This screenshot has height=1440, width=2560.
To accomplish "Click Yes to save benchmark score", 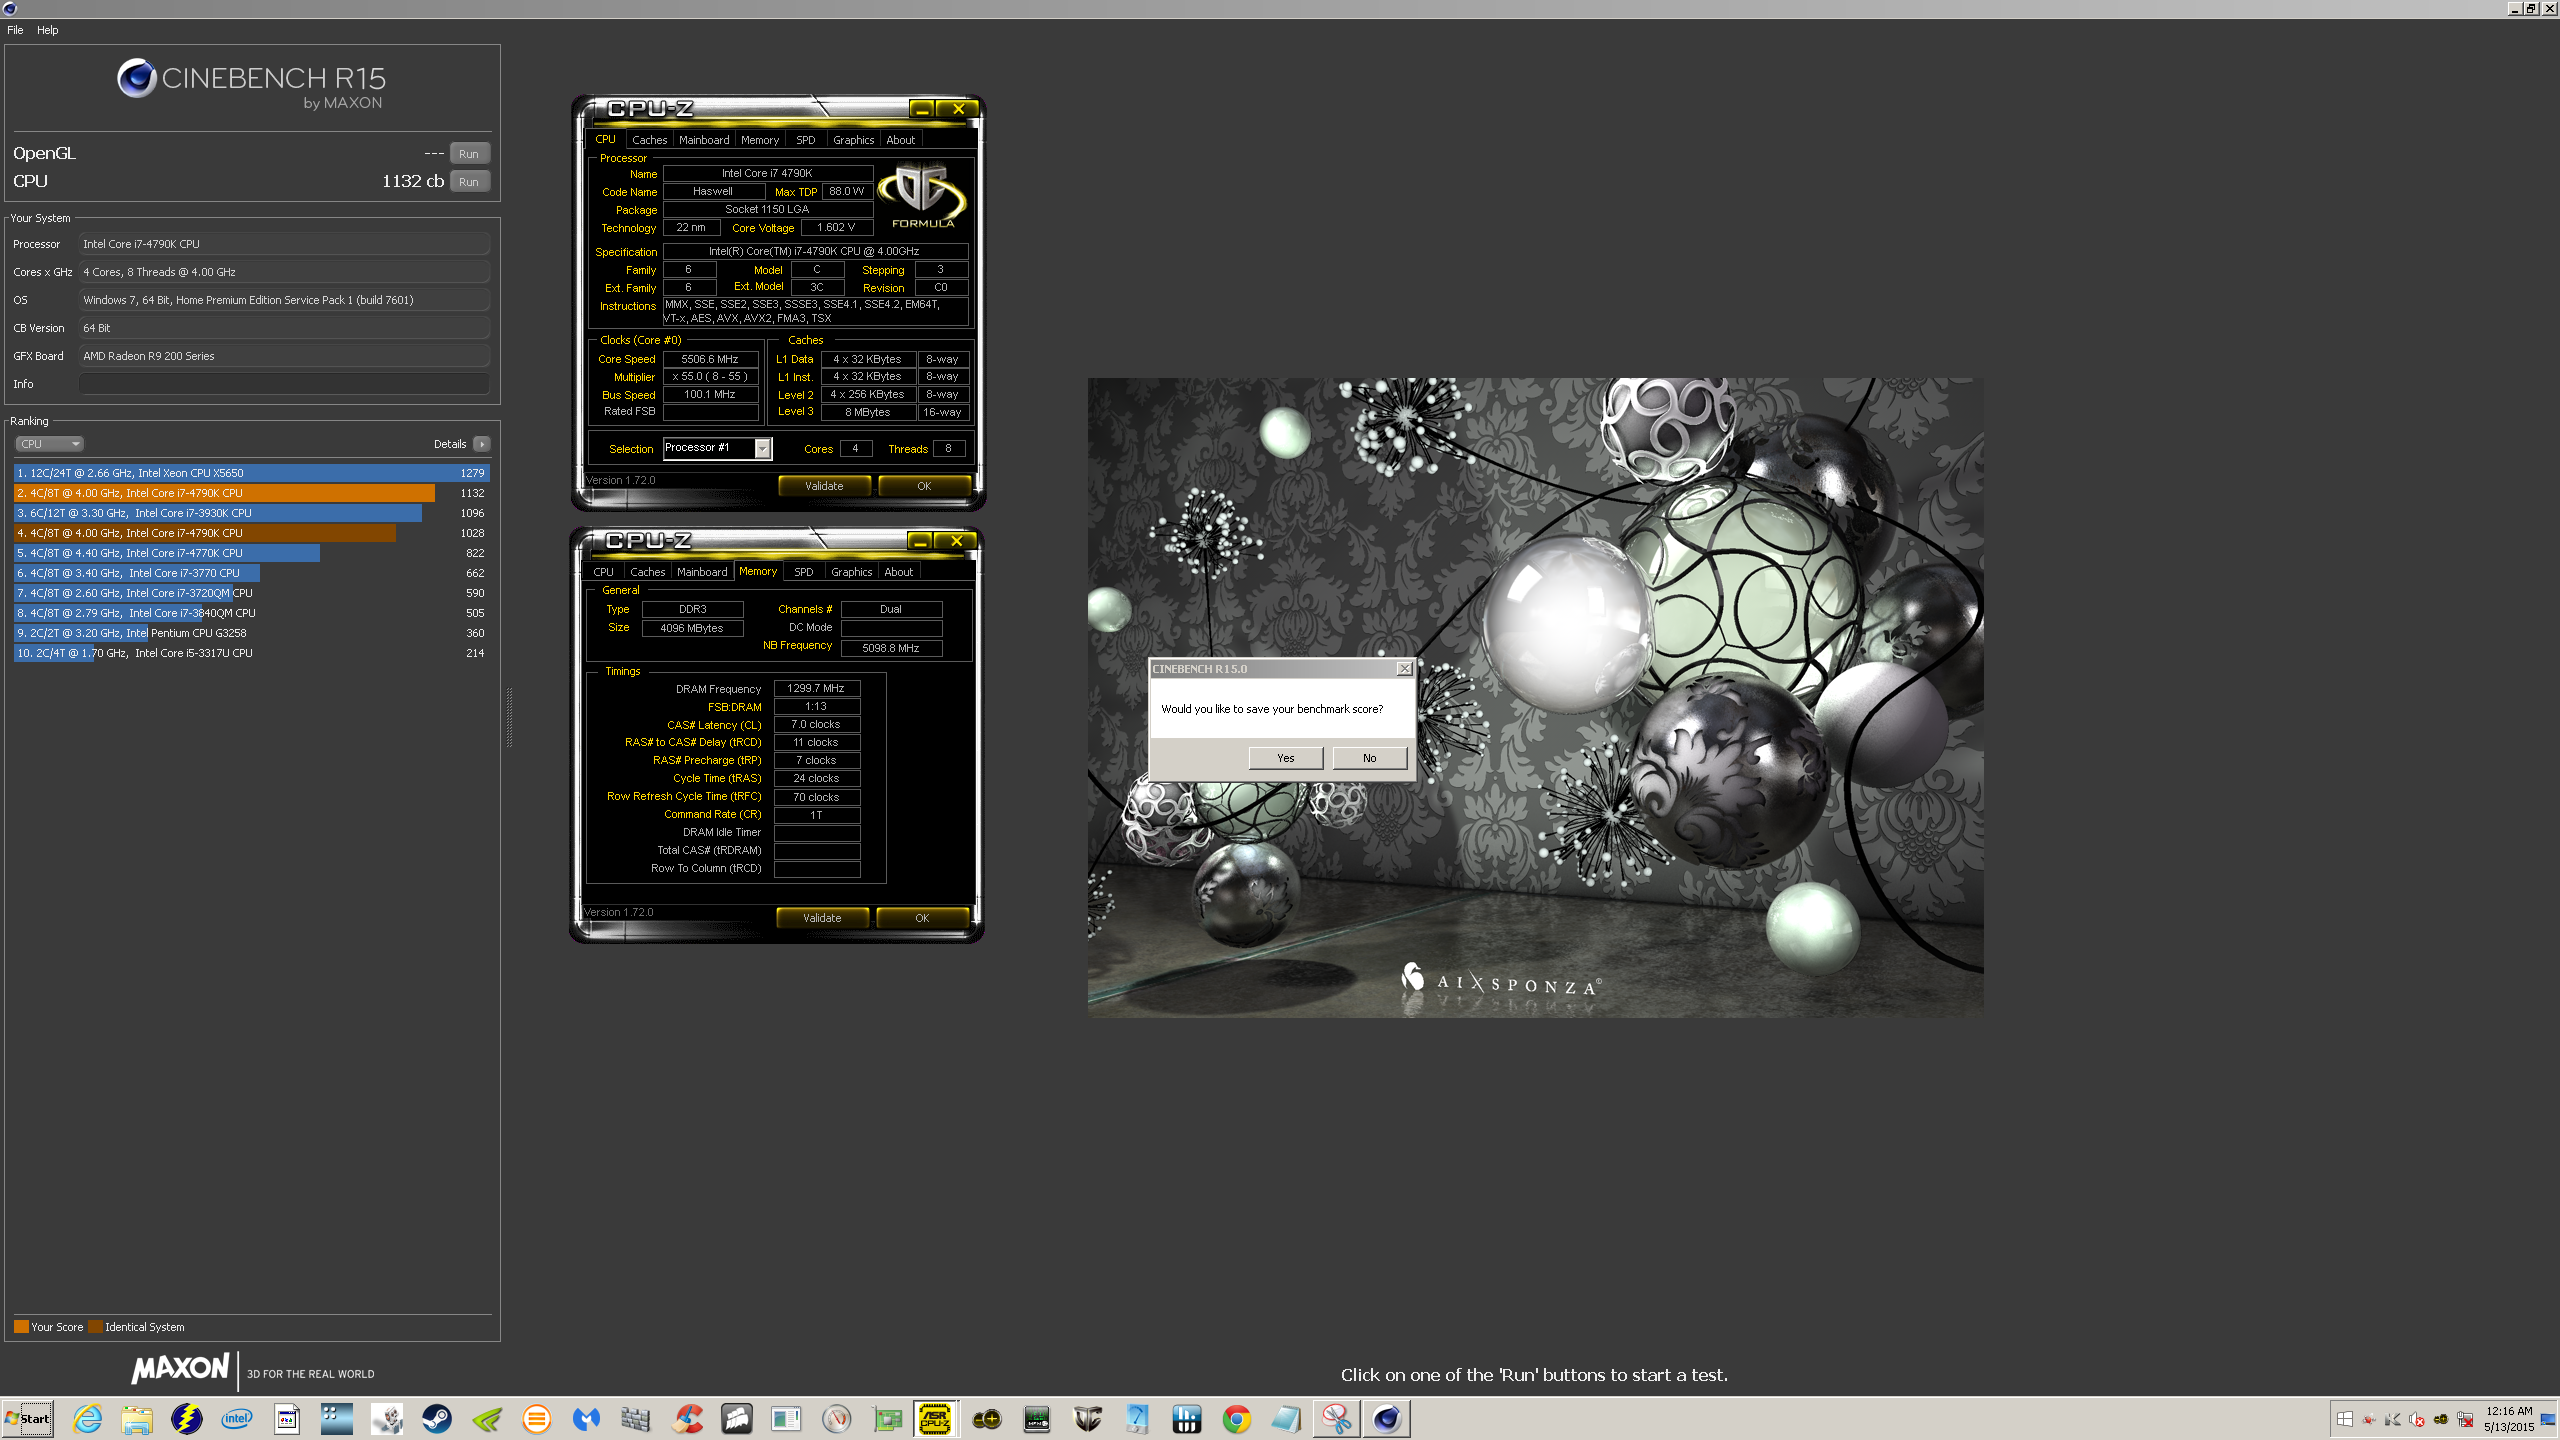I will [1286, 758].
